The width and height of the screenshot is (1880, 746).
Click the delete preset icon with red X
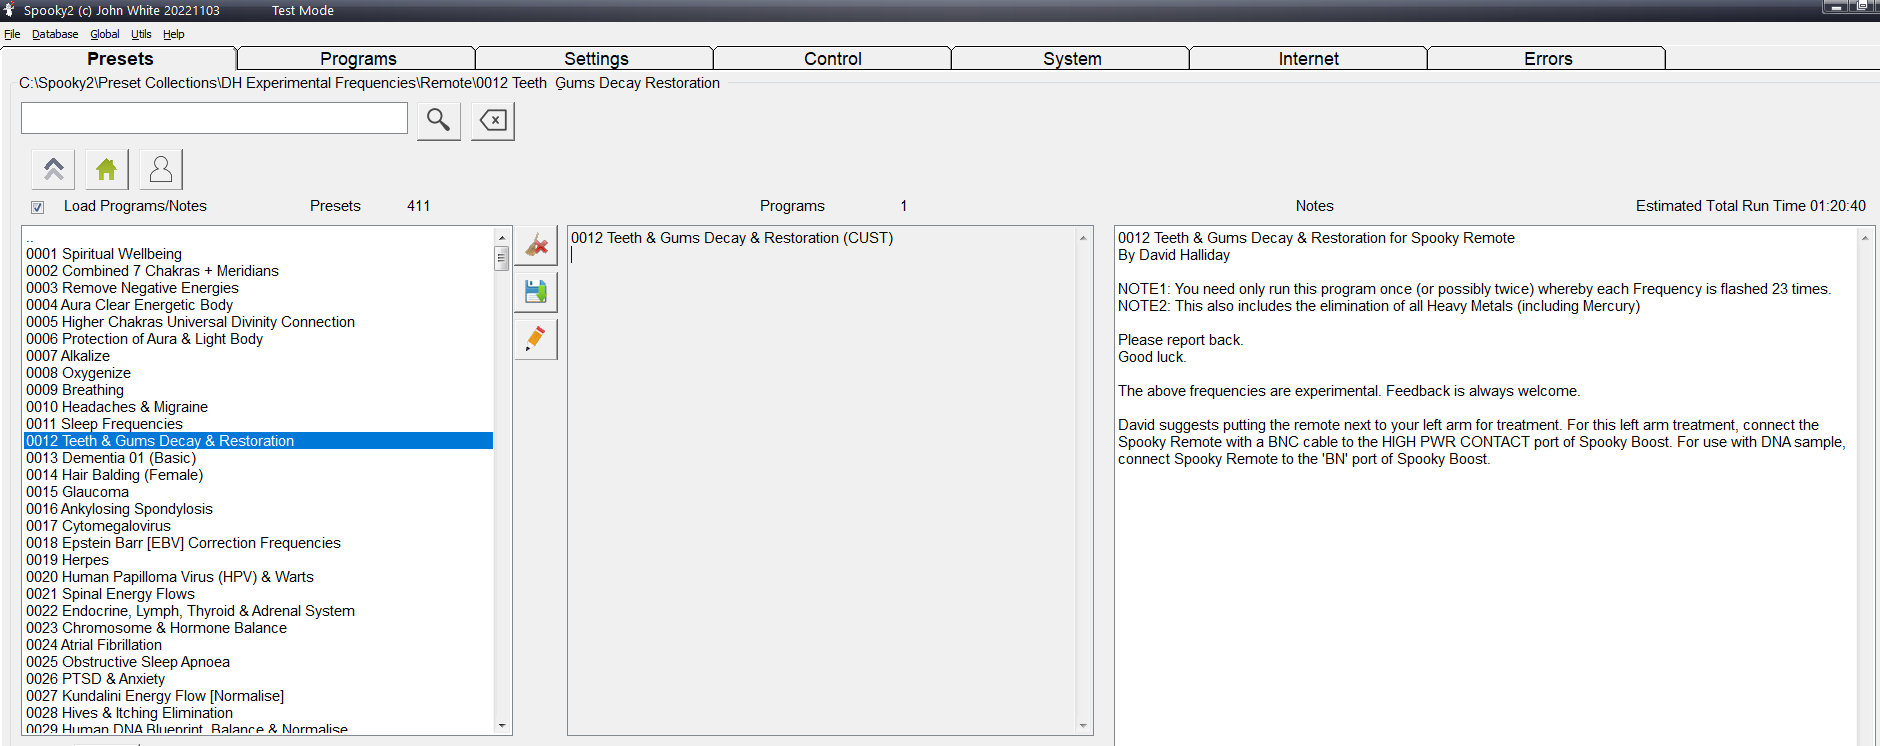click(536, 245)
